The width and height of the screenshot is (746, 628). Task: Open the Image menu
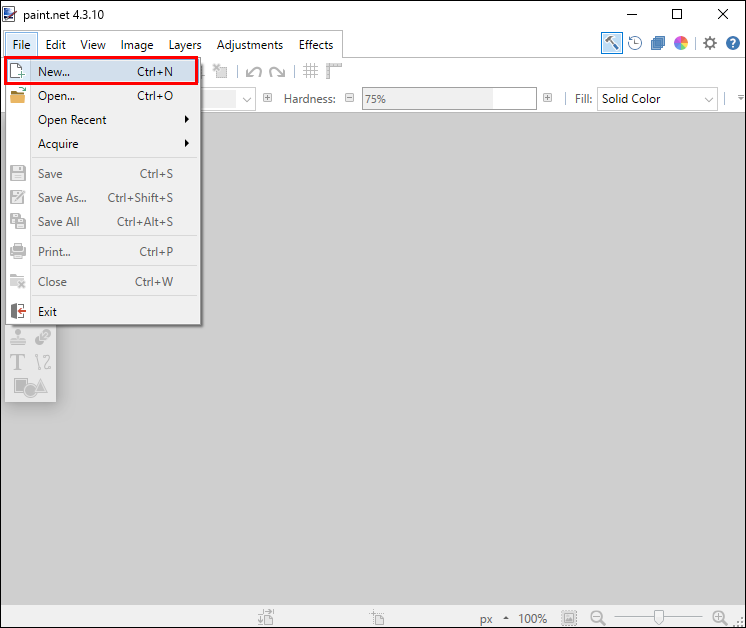point(137,45)
